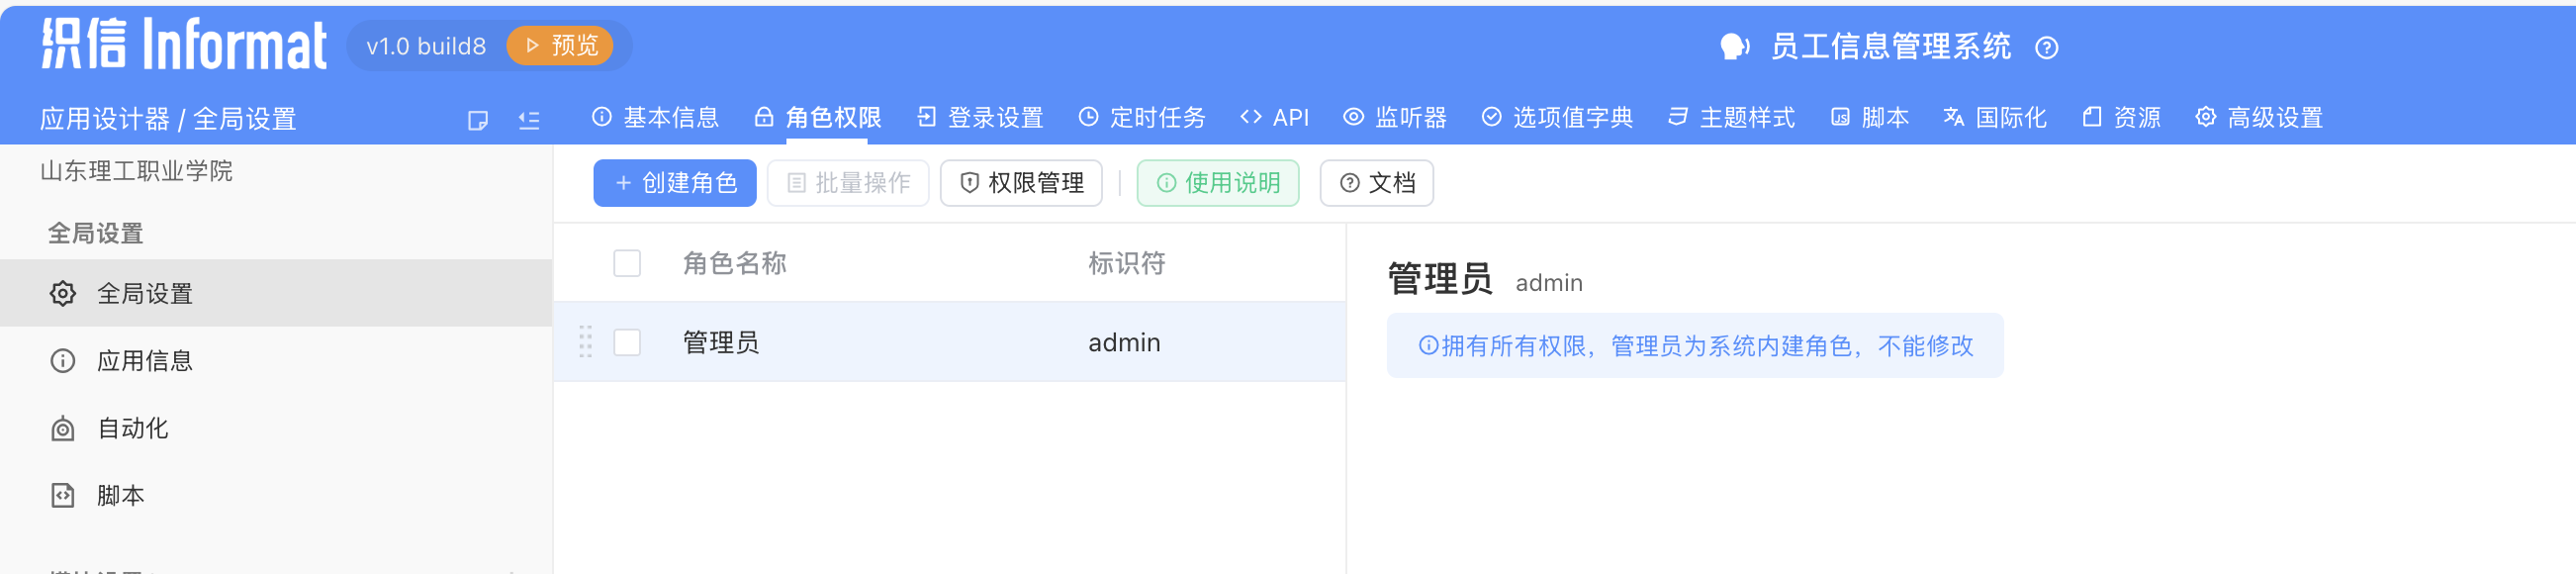
Task: Click the speaker icon beside 员工信息管理系统
Action: coord(1734,47)
